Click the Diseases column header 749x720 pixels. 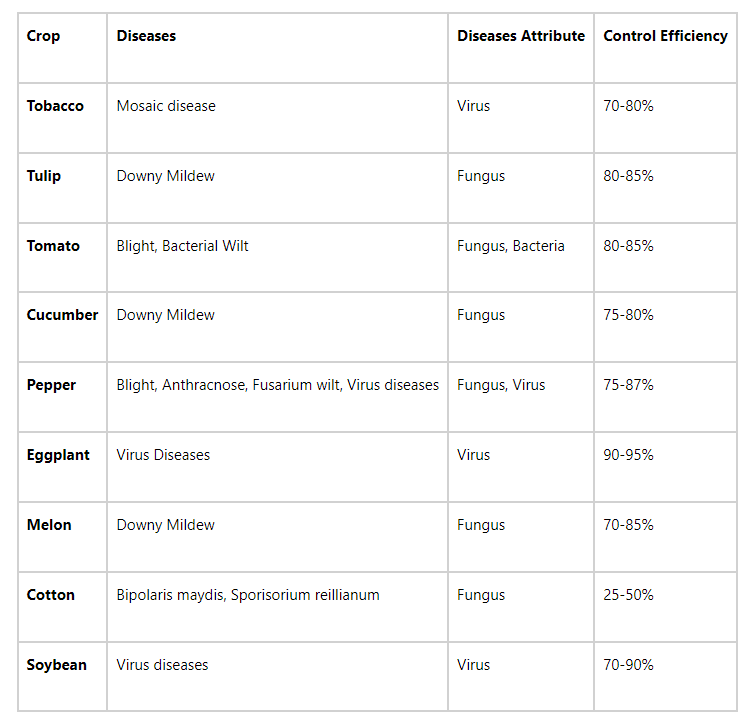pyautogui.click(x=146, y=36)
